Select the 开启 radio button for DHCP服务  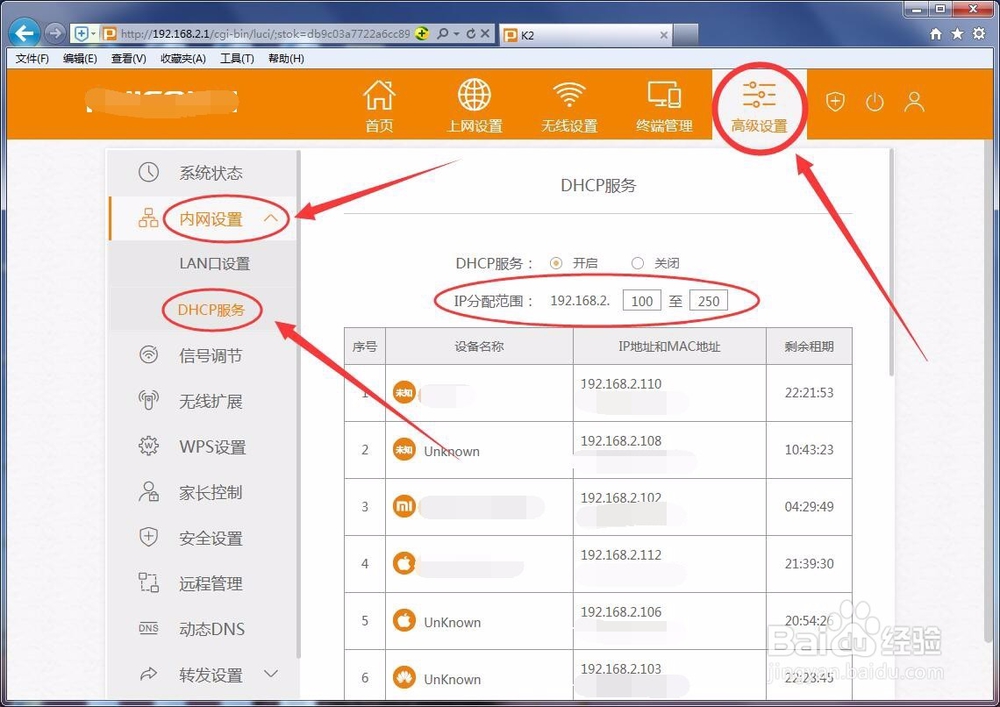[x=556, y=263]
